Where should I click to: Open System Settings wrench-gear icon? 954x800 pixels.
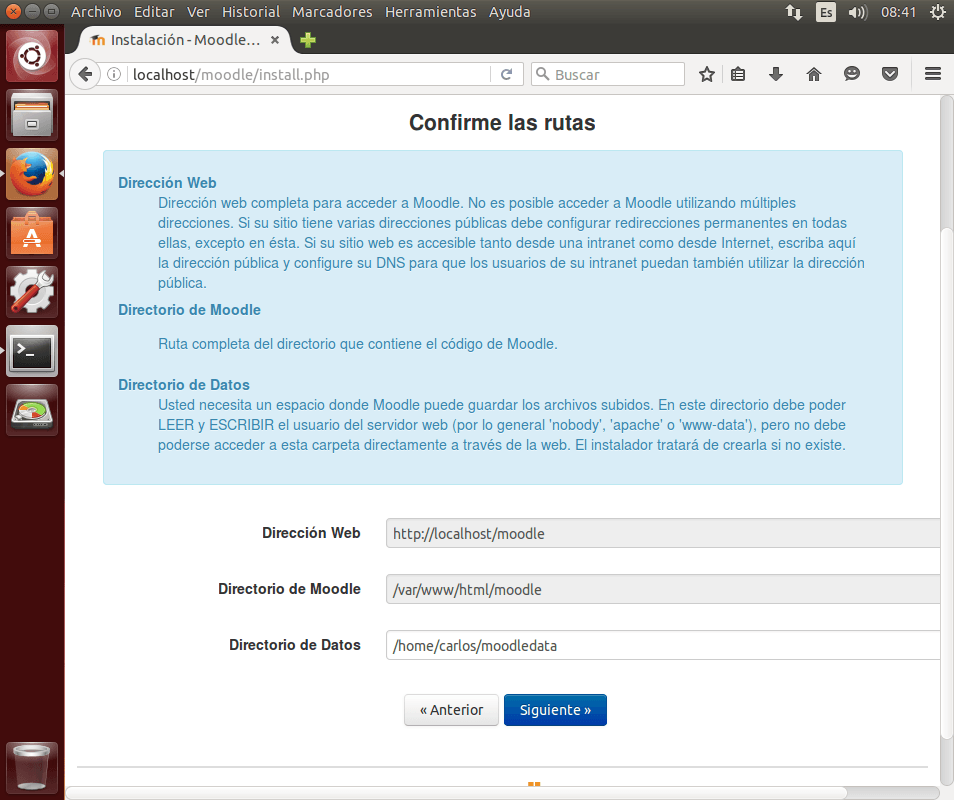tap(32, 292)
